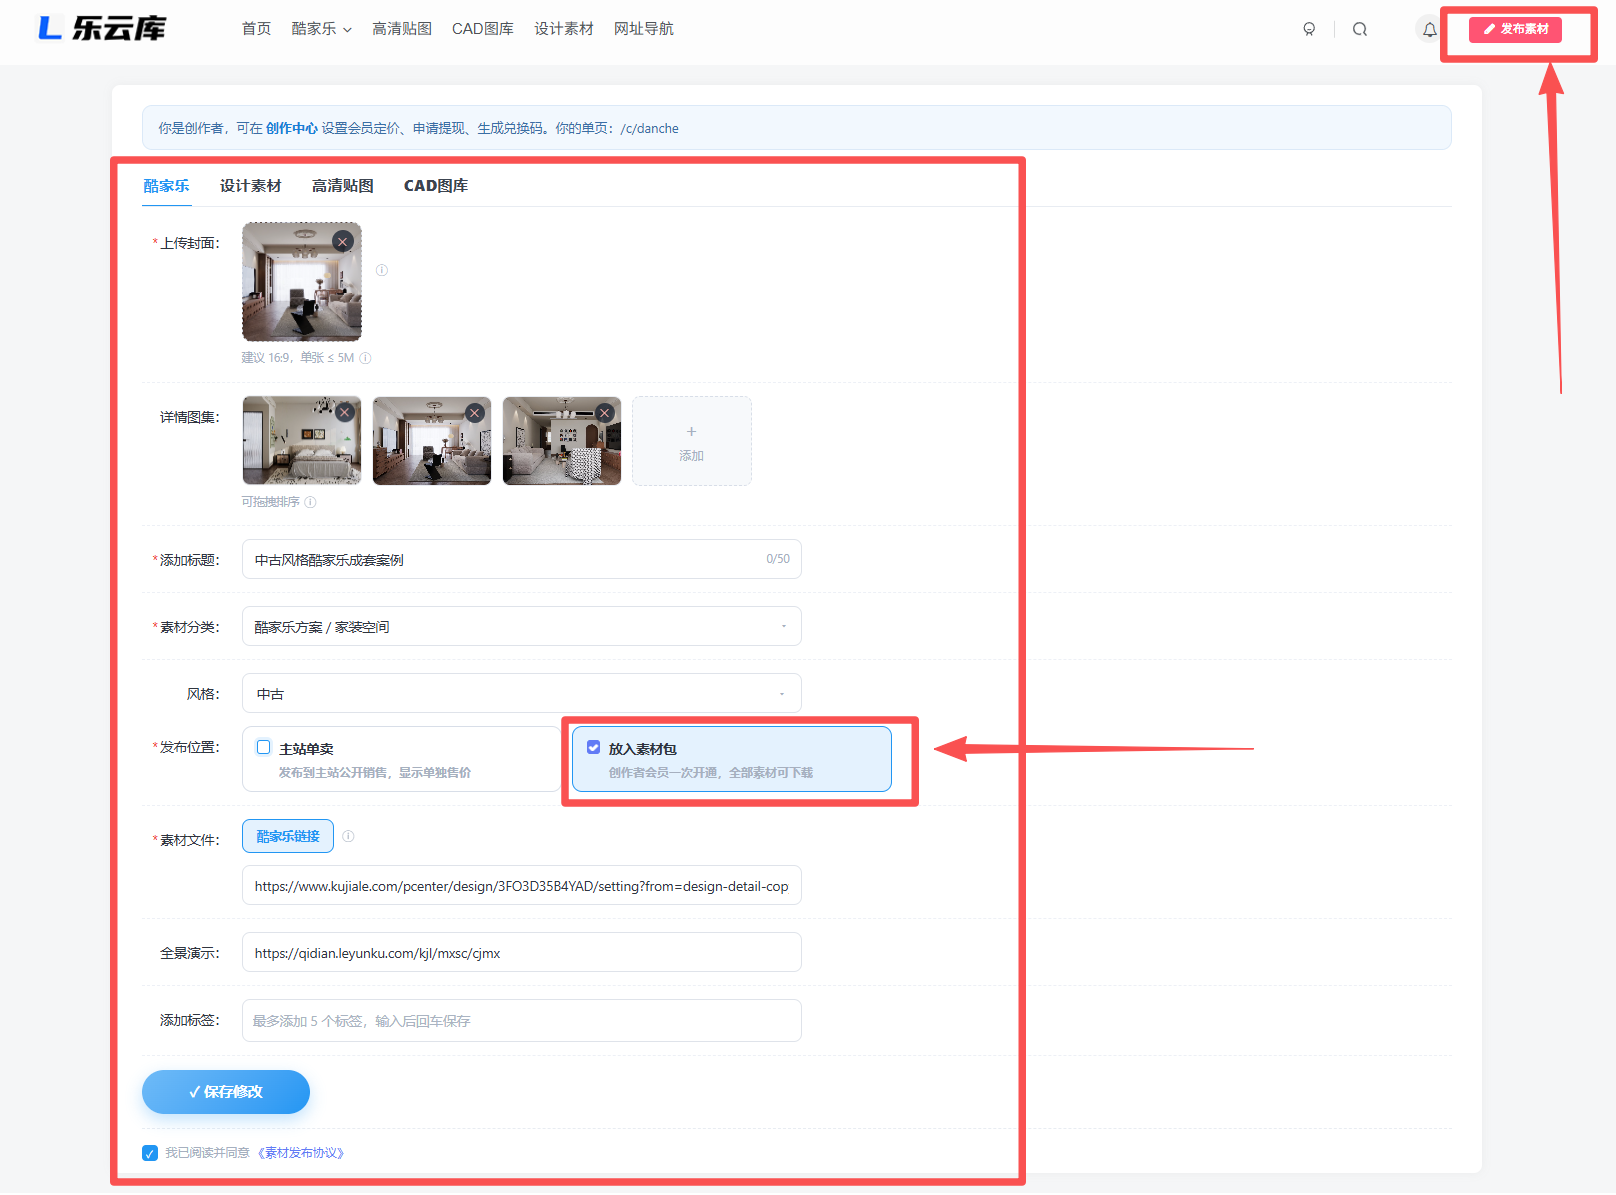Click the 添加标签 input field
Screen dimensions: 1616x1195
point(522,1020)
